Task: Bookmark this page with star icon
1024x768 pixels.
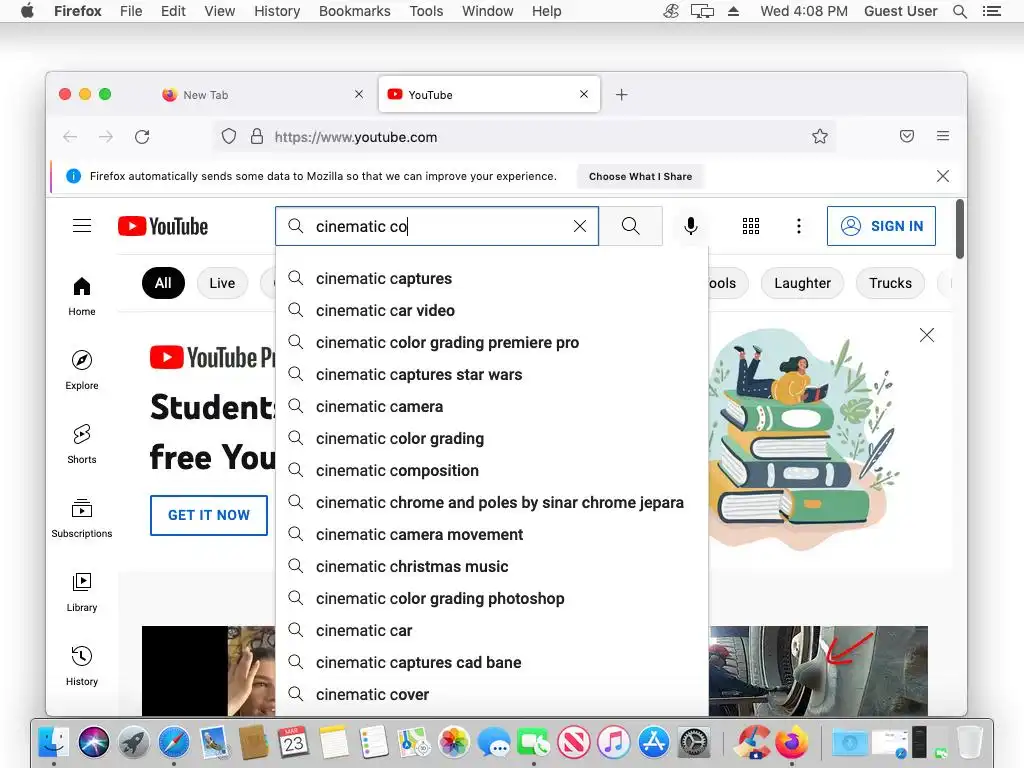Action: click(x=820, y=136)
